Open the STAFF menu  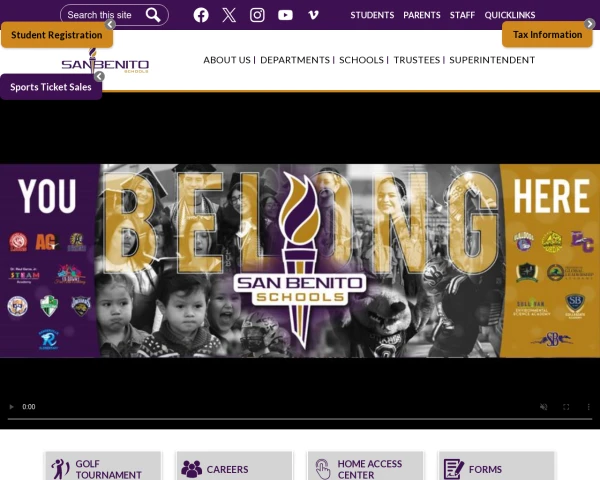click(462, 15)
